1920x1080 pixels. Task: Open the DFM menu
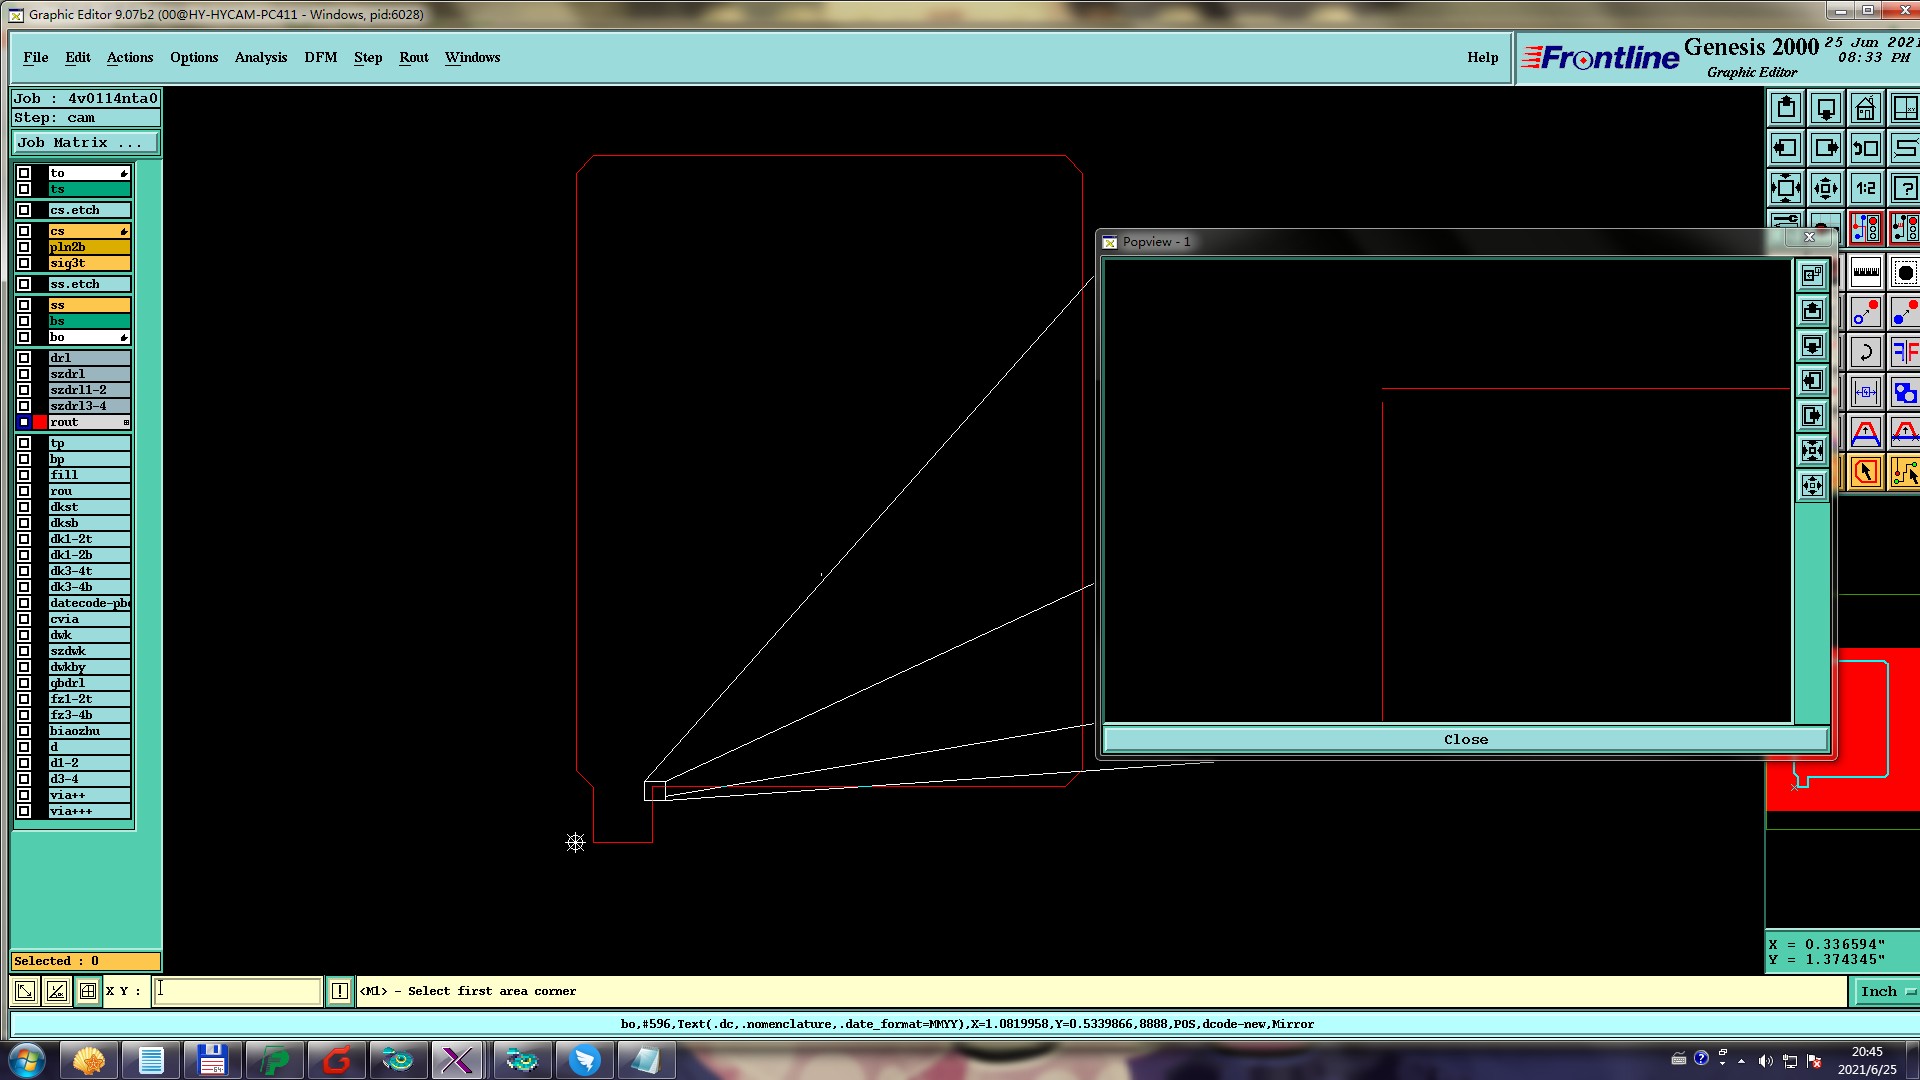coord(320,57)
